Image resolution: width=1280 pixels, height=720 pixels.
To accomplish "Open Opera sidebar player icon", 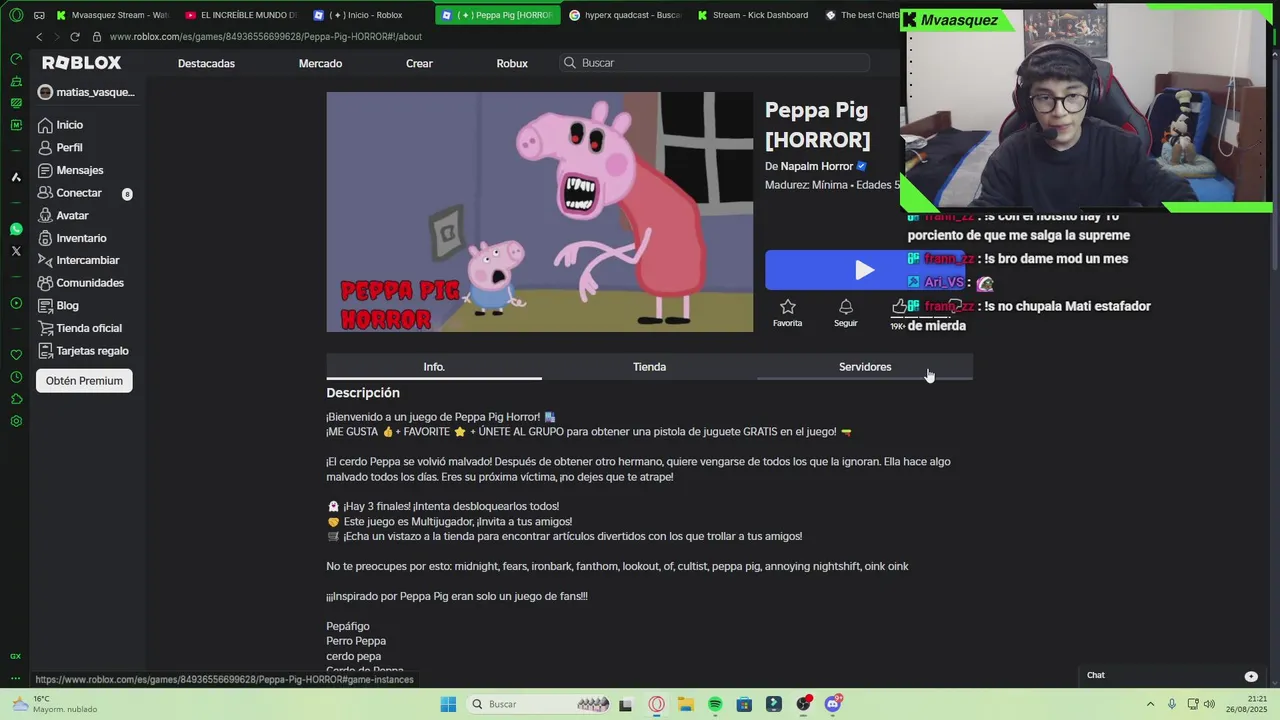I will point(16,303).
